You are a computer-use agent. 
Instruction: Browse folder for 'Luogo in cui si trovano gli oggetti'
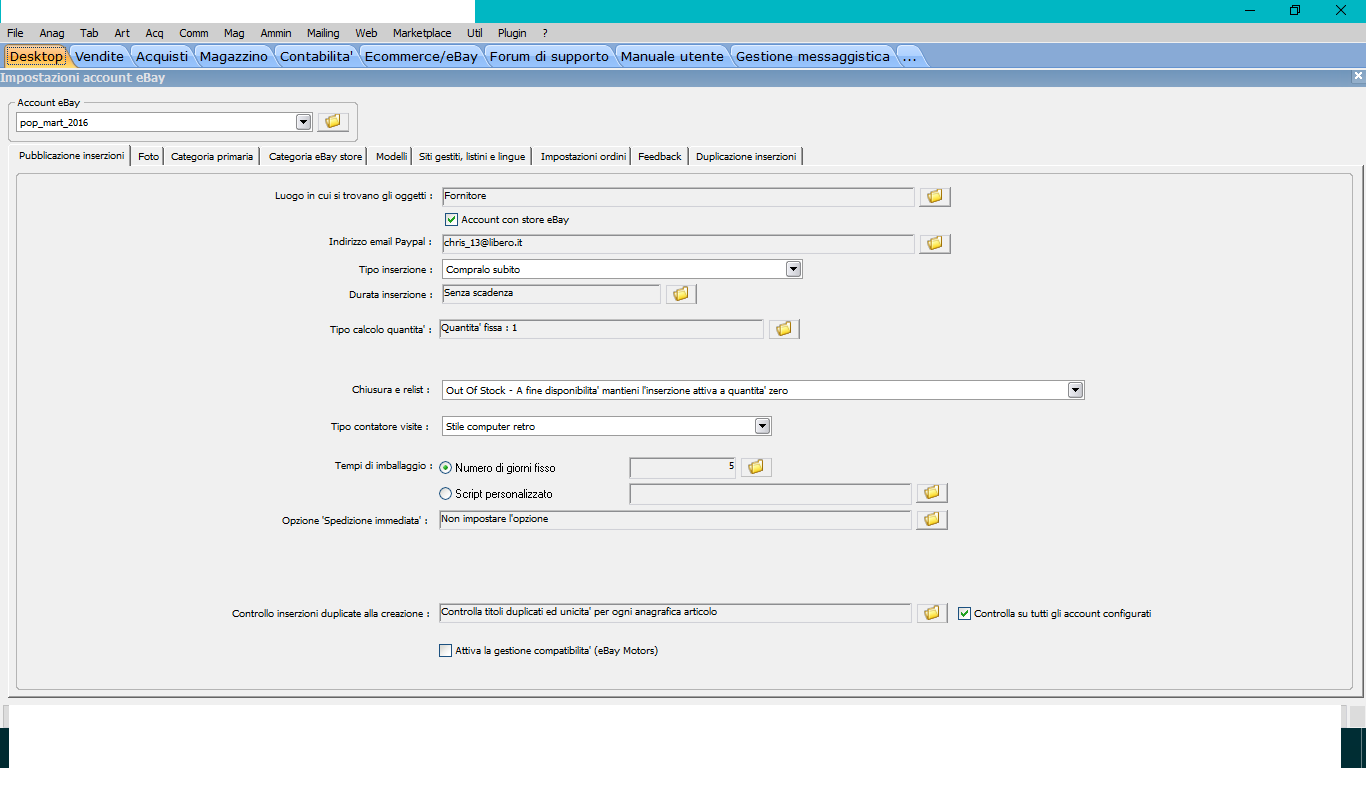coord(935,197)
